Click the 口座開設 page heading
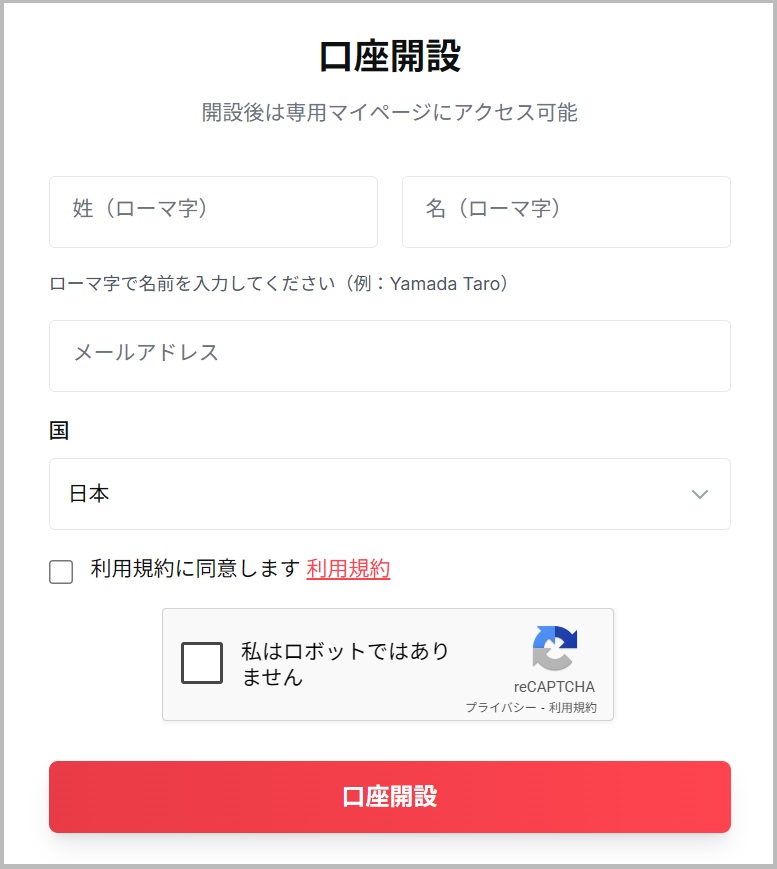This screenshot has width=777, height=869. point(389,57)
